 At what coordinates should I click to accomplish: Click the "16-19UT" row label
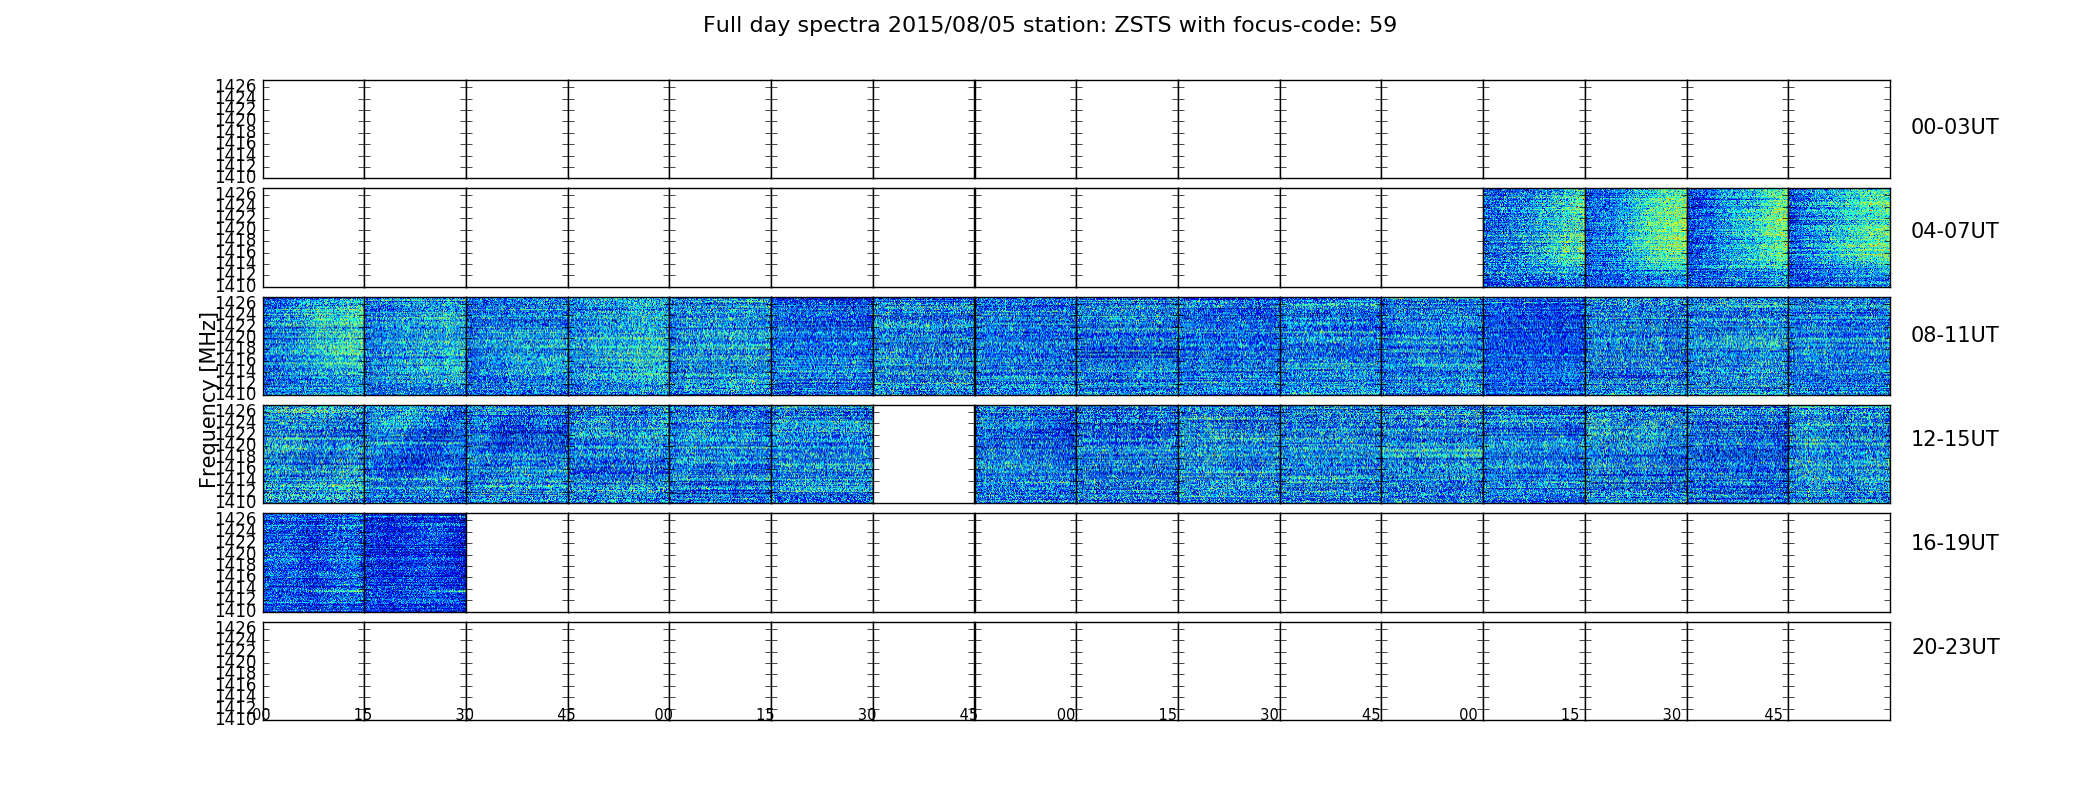(x=1954, y=543)
